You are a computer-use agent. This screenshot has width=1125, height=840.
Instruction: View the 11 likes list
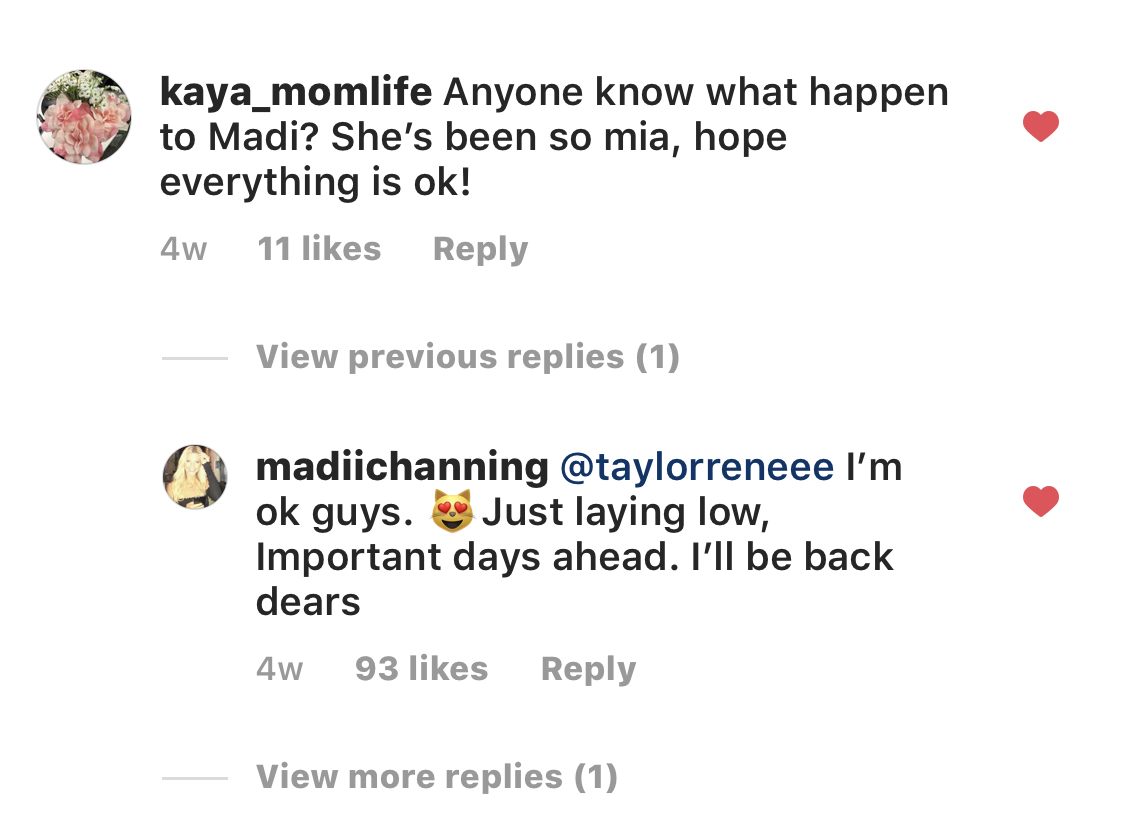pos(319,249)
